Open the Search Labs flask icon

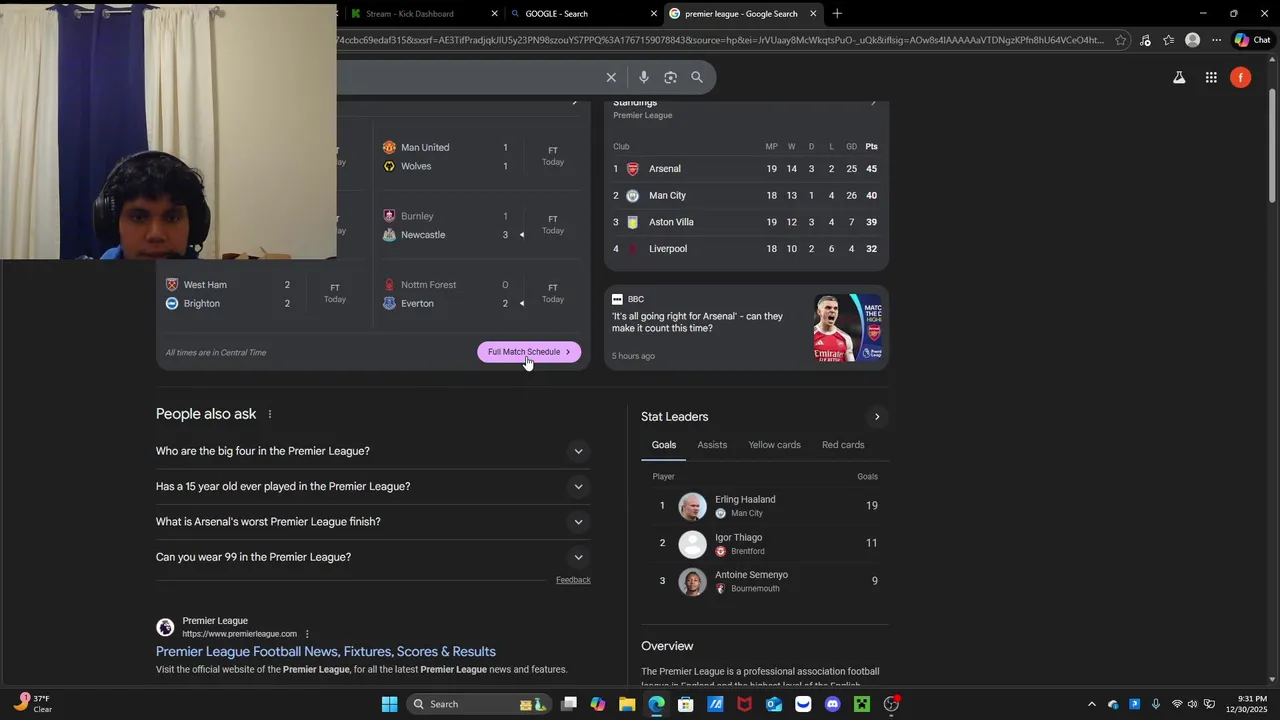[x=1179, y=77]
